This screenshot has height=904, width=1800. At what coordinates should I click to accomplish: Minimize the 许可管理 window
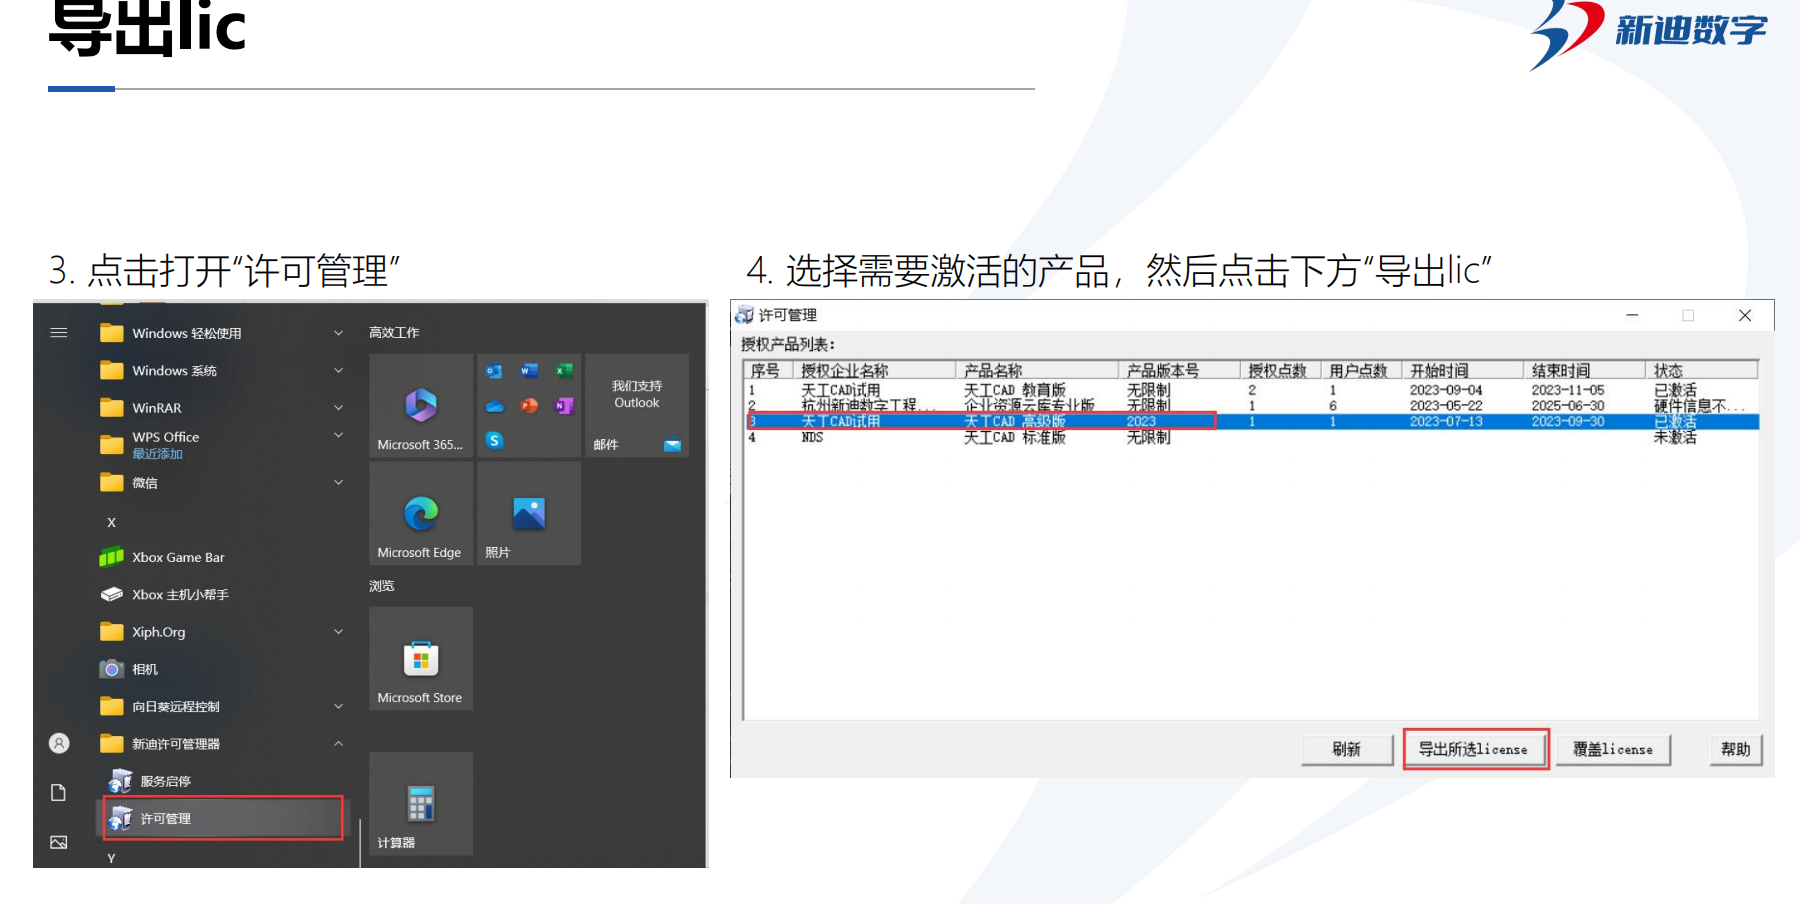[1632, 315]
